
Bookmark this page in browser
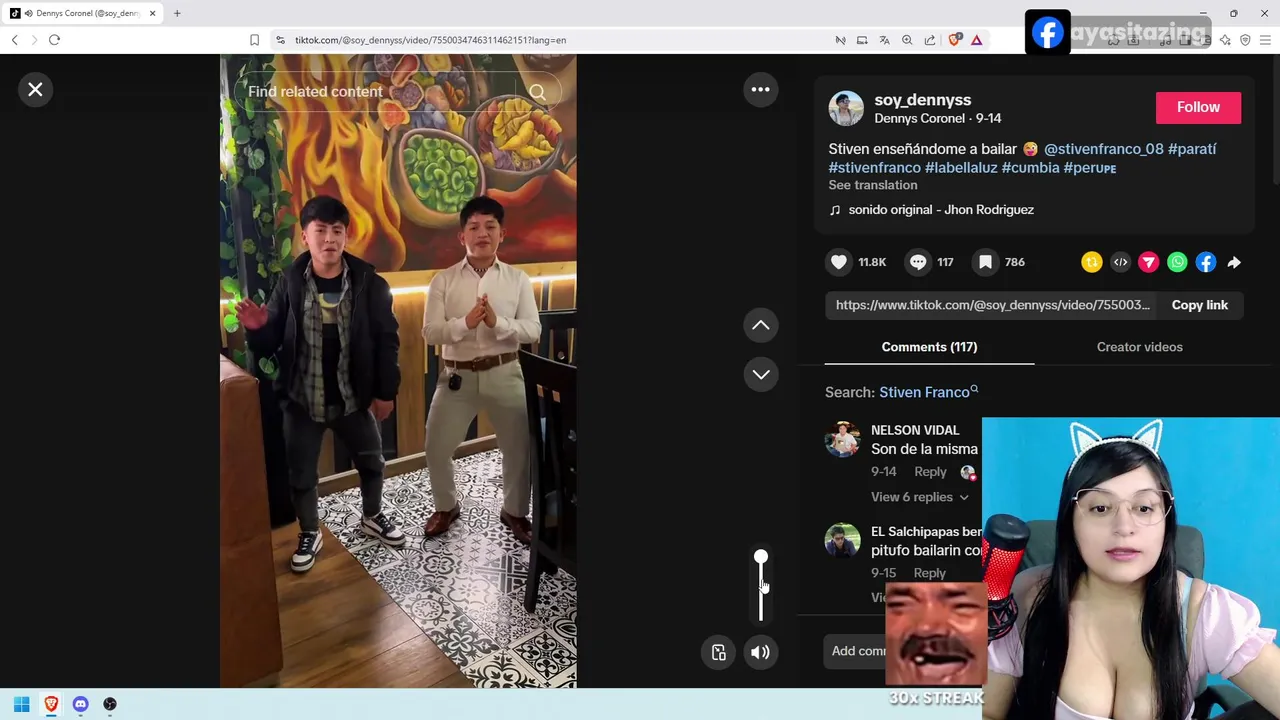(x=254, y=40)
